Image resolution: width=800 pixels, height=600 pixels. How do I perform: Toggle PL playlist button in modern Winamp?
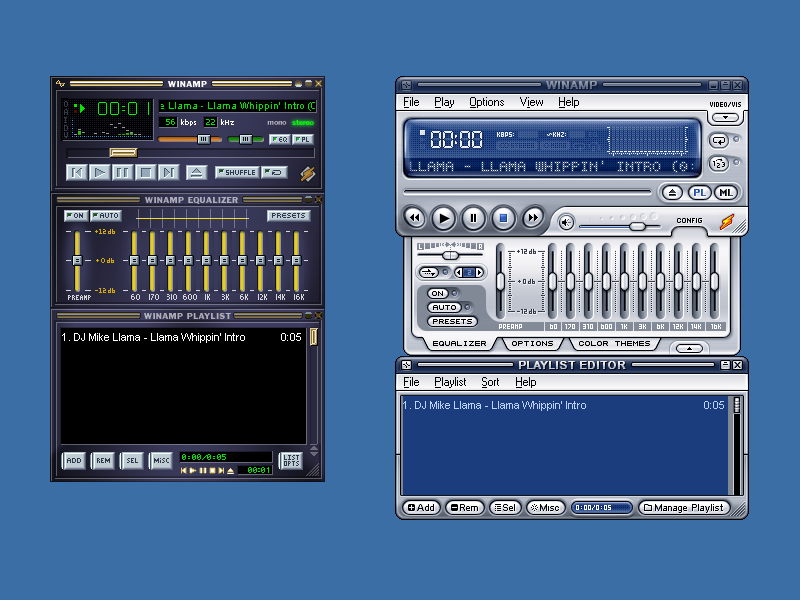[699, 193]
